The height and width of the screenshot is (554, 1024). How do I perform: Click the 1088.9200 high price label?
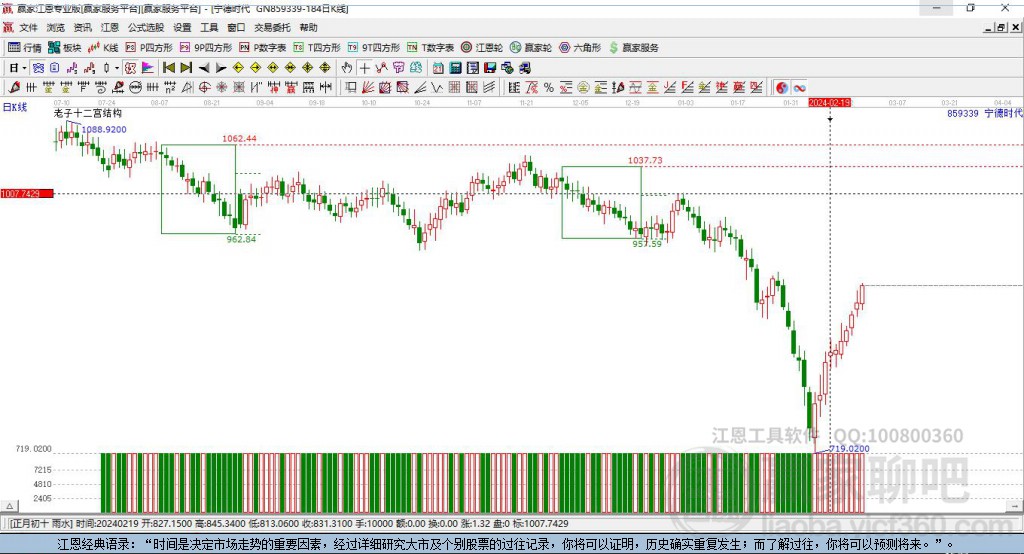pos(104,129)
